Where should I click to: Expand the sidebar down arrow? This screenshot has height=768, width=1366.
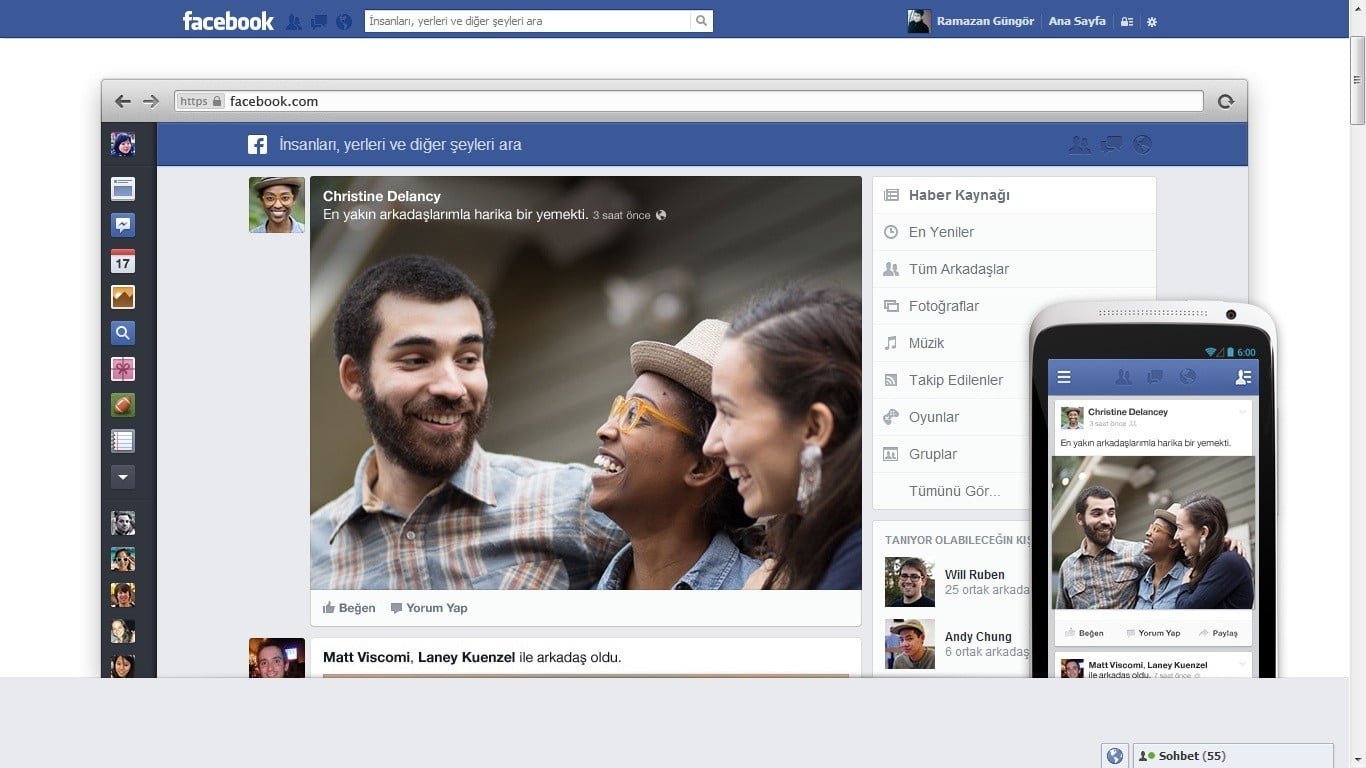[x=123, y=477]
